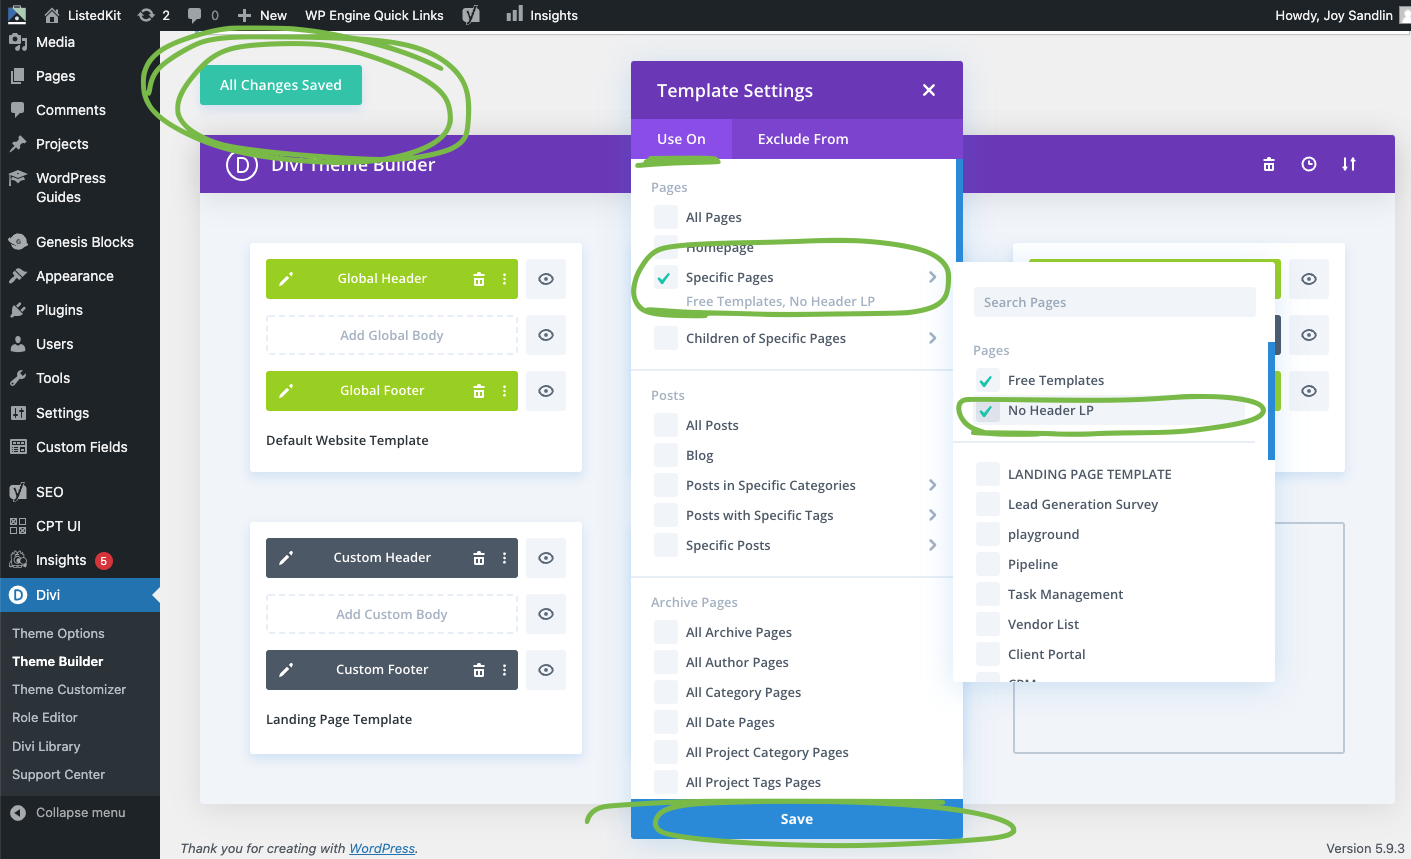Image resolution: width=1411 pixels, height=859 pixels.
Task: Open Theme Builder history clock icon
Action: tap(1309, 164)
